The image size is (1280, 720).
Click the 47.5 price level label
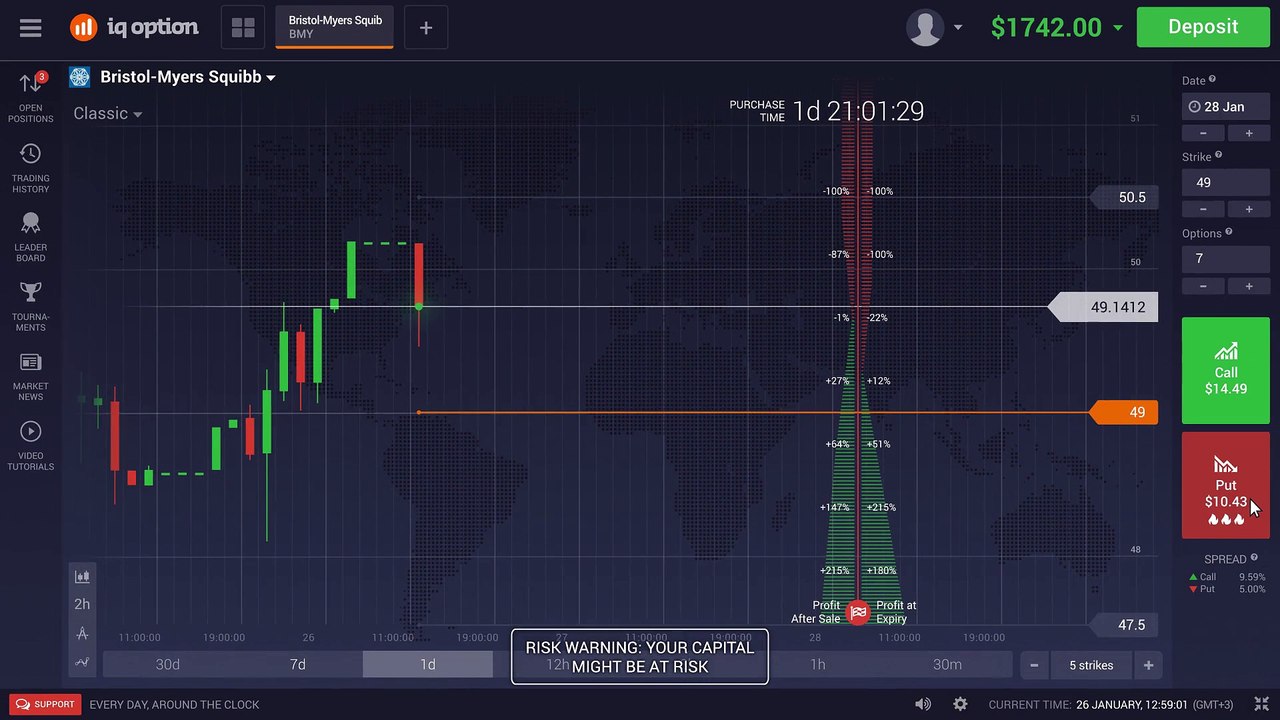tap(1124, 625)
